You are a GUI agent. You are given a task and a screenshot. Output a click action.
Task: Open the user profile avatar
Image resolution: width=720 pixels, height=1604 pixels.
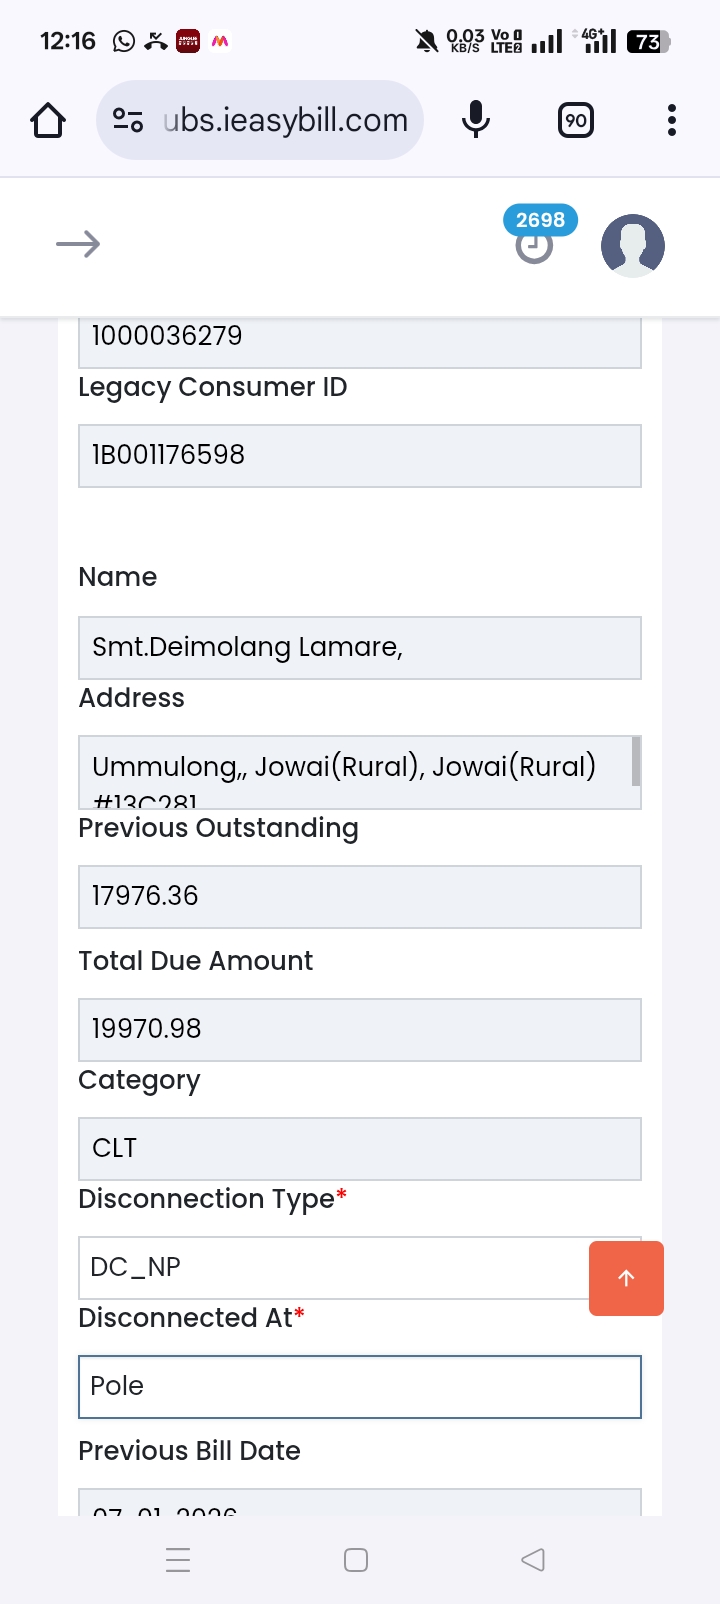click(x=632, y=245)
